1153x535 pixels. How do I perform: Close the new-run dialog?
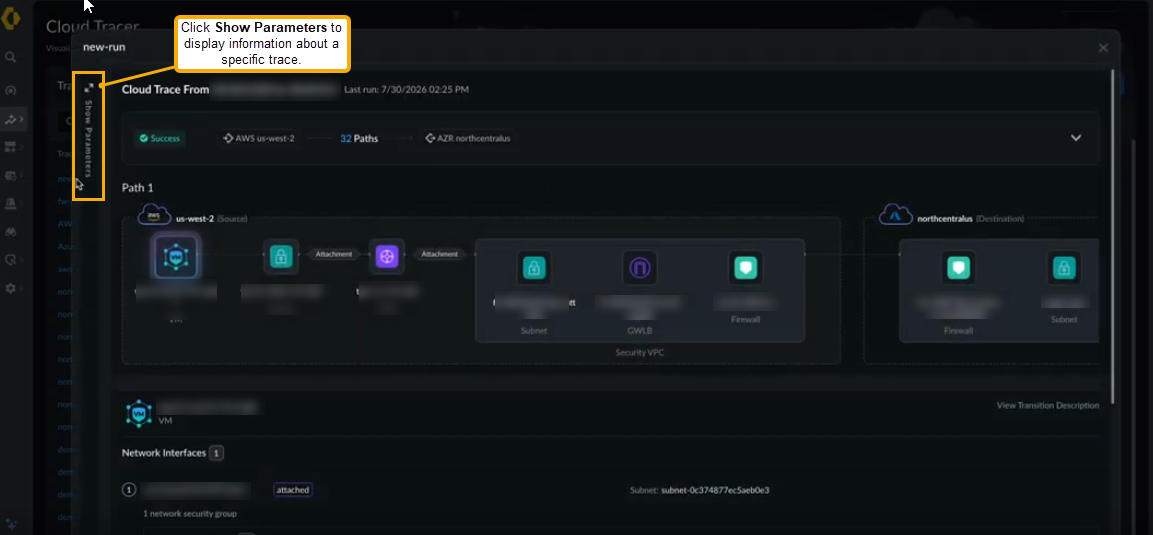pos(1103,48)
